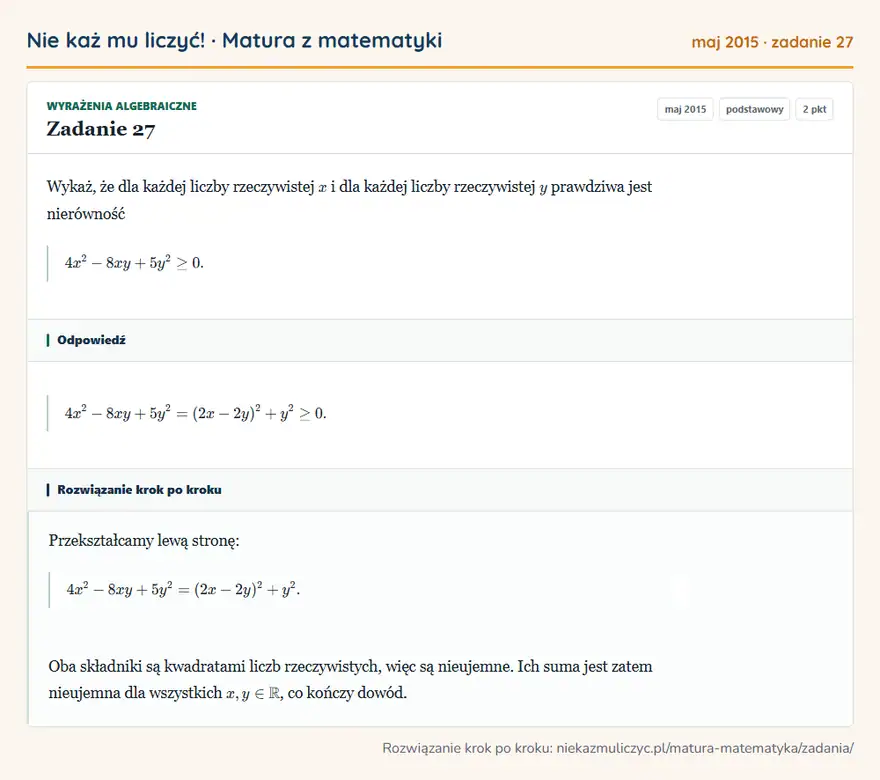880x780 pixels.
Task: Click the solution formula ending '+ y².'
Action: (183, 590)
